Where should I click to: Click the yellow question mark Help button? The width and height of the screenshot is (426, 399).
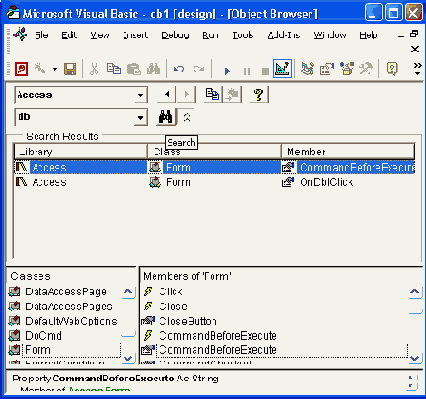click(x=259, y=95)
